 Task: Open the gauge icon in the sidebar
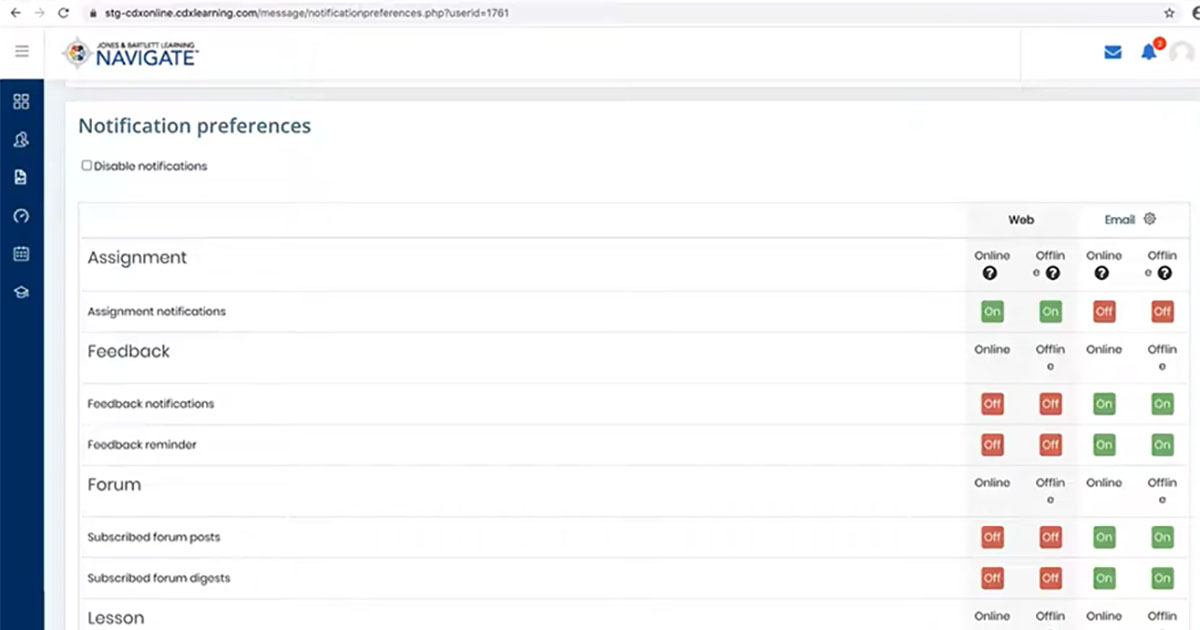tap(21, 216)
